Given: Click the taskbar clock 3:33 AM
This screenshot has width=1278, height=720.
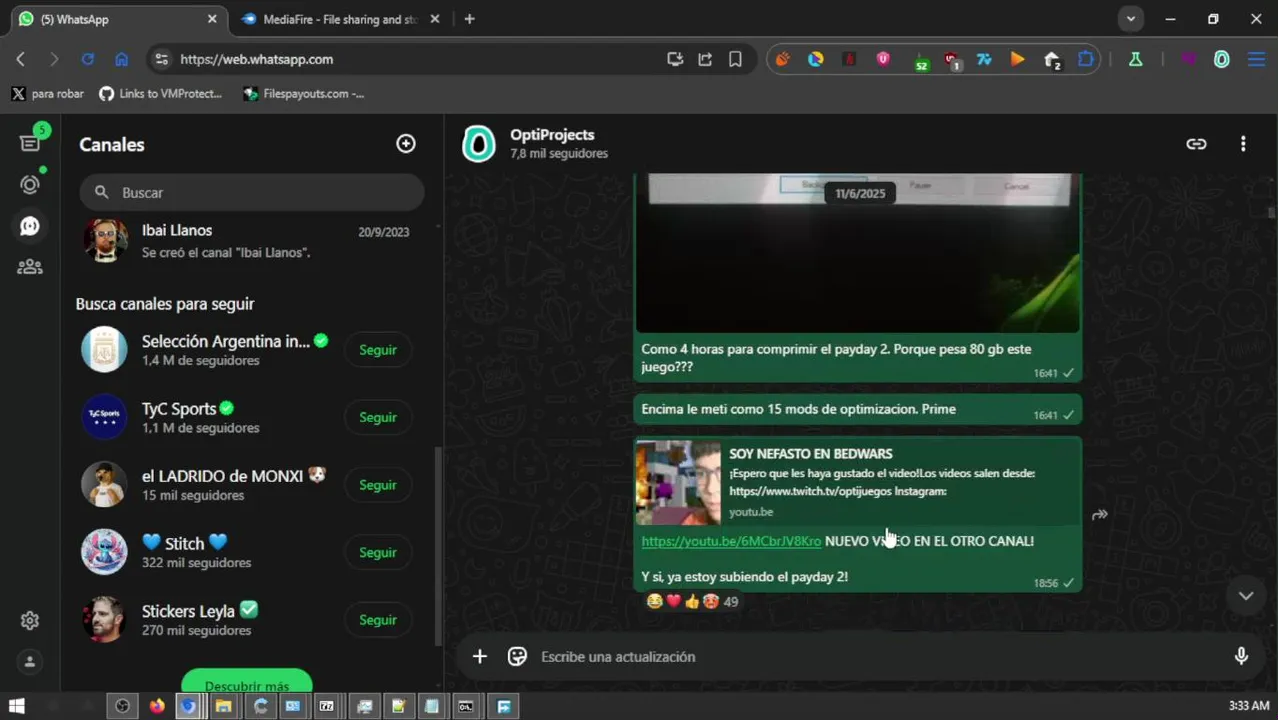Looking at the screenshot, I should [1248, 706].
